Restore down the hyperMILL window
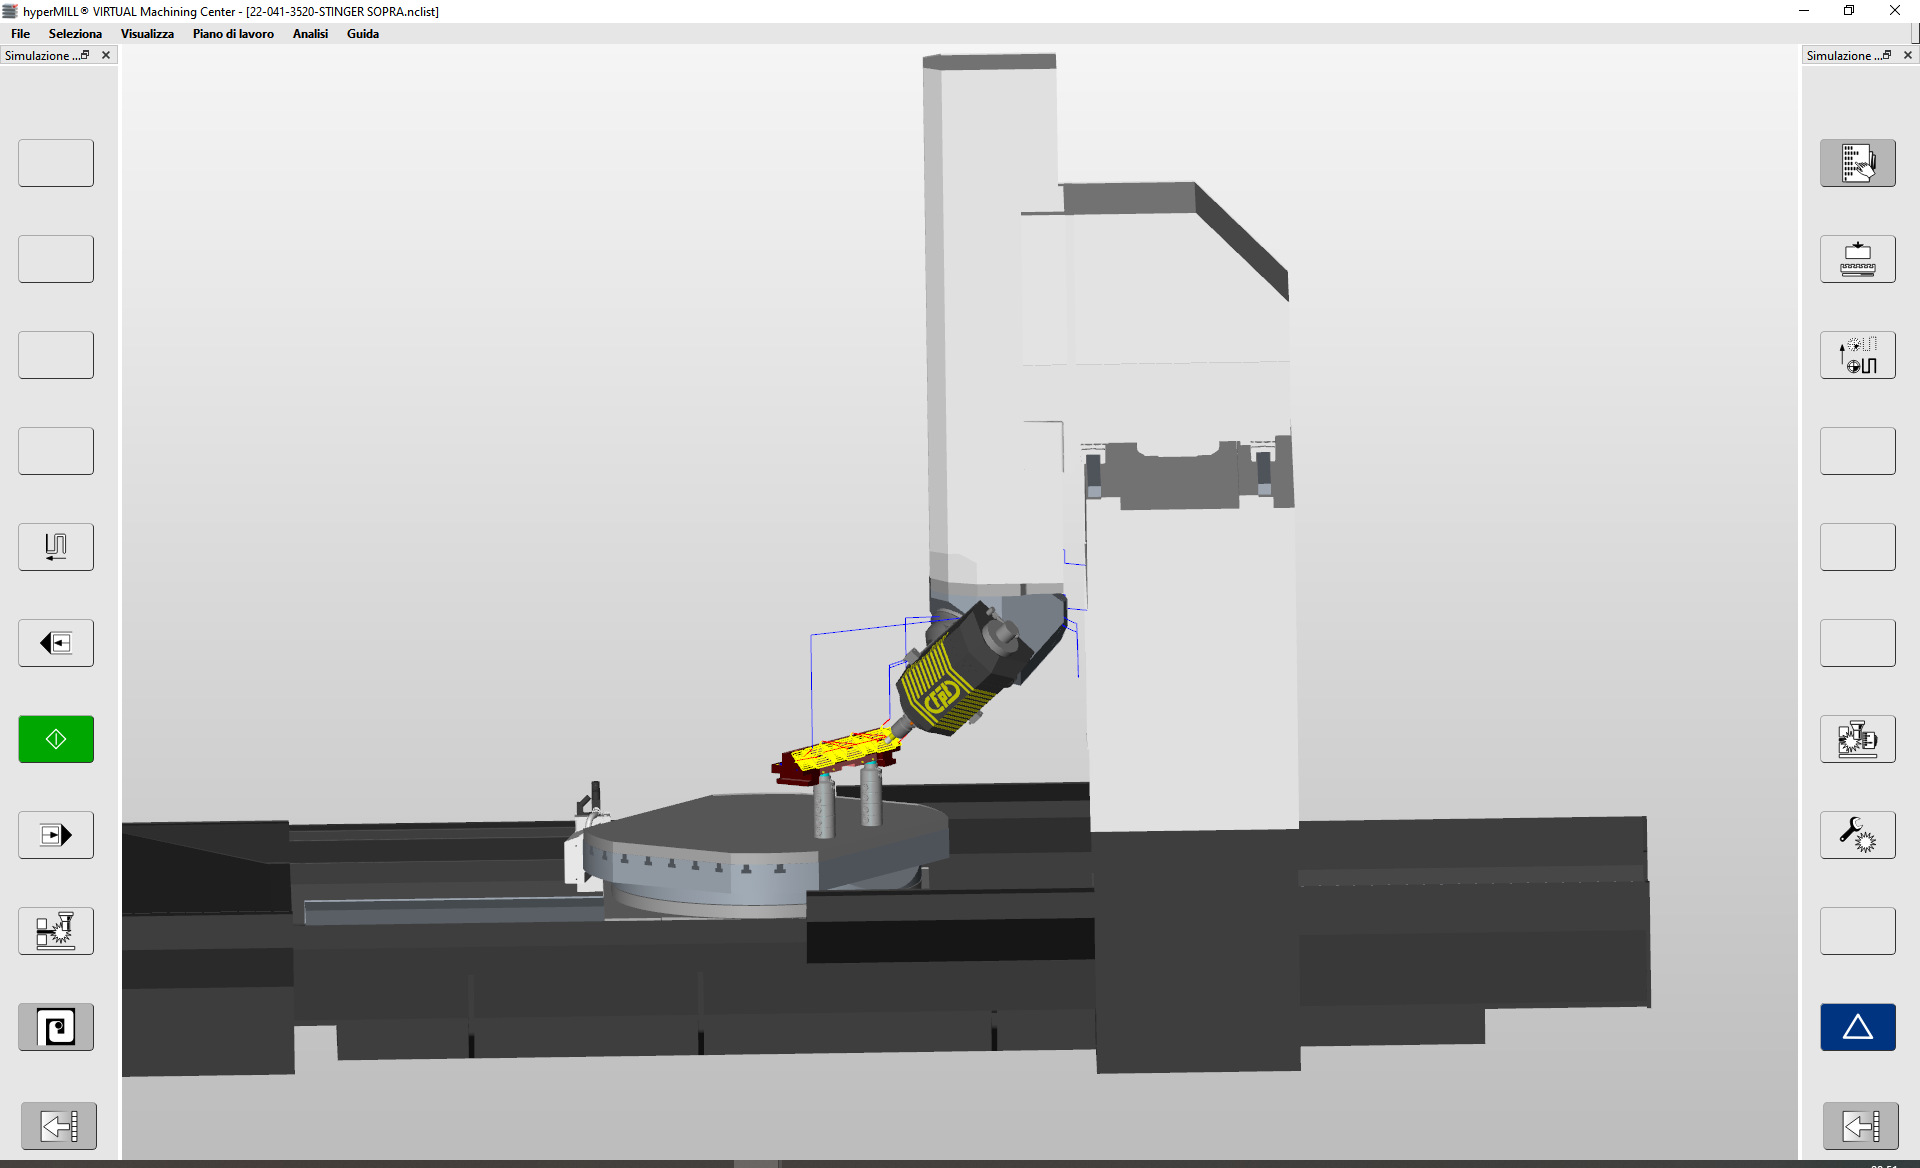Image resolution: width=1920 pixels, height=1168 pixels. [1849, 11]
